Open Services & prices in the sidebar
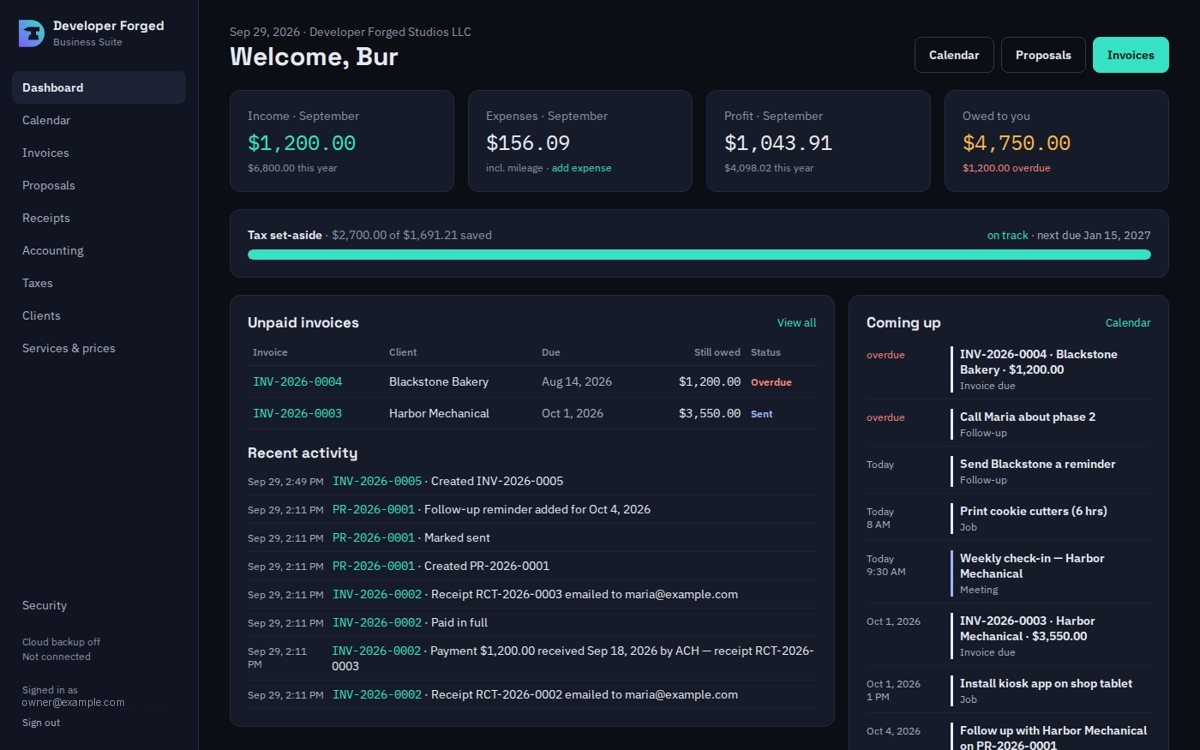This screenshot has height=750, width=1200. pos(99,348)
